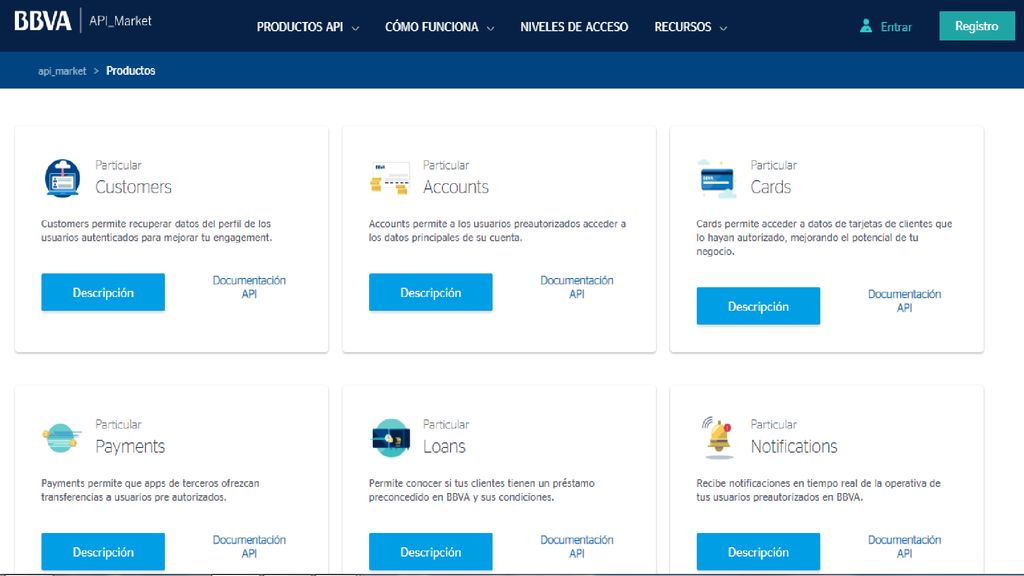The height and width of the screenshot is (576, 1024).
Task: Open Descripción for Customers
Action: 103,292
